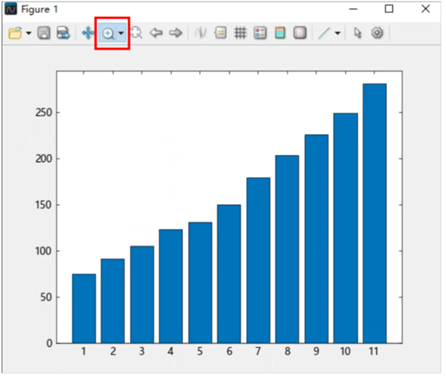446x376 pixels.
Task: Click the x-axis tick label 1
Action: (x=84, y=351)
